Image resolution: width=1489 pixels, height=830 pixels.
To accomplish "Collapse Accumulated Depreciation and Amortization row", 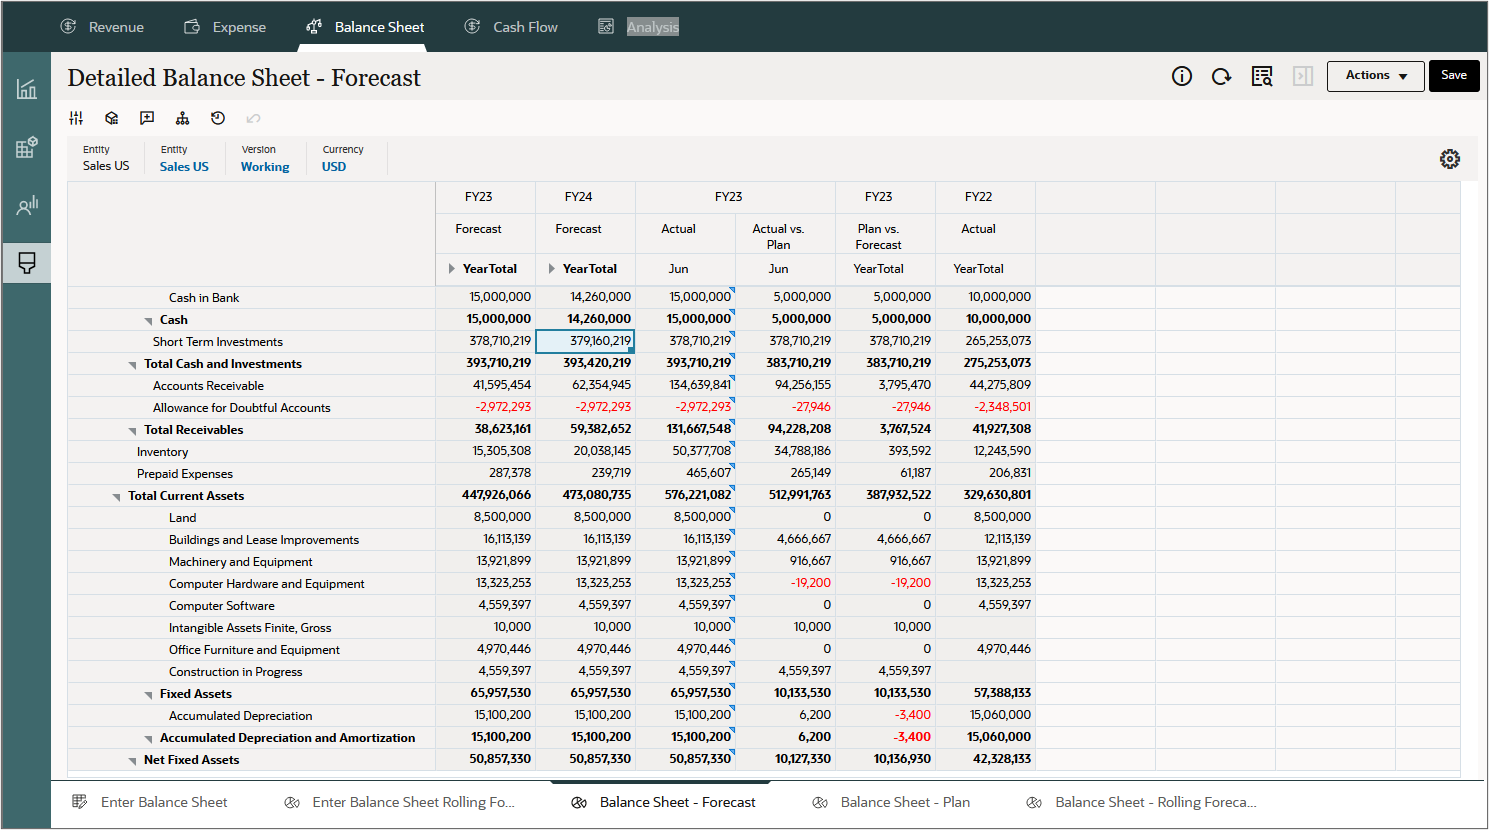I will click(149, 739).
